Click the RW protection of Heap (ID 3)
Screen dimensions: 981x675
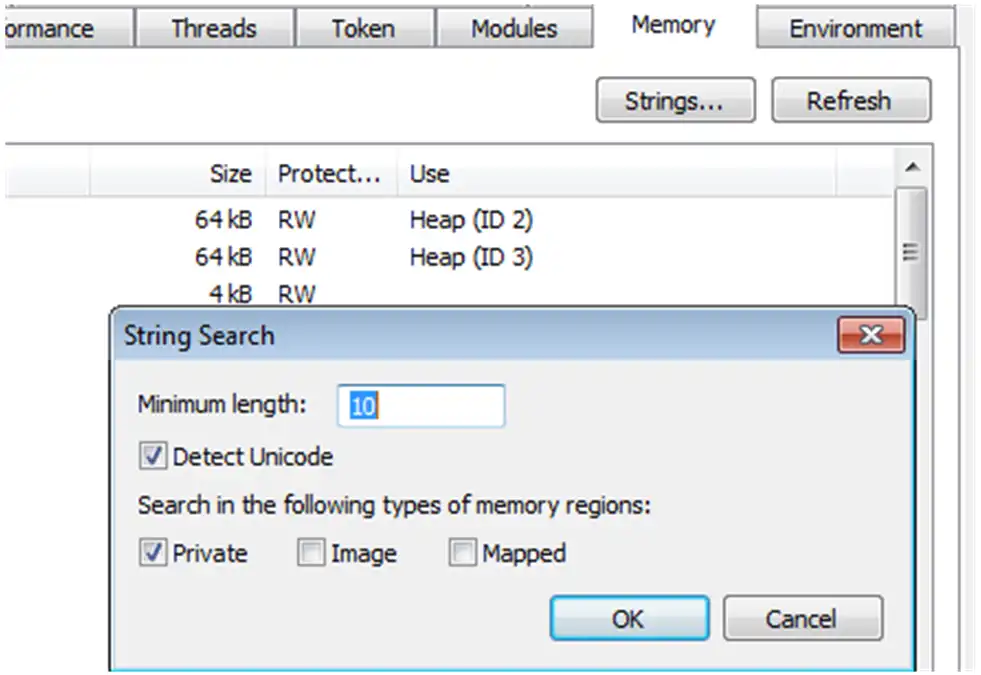pyautogui.click(x=297, y=256)
